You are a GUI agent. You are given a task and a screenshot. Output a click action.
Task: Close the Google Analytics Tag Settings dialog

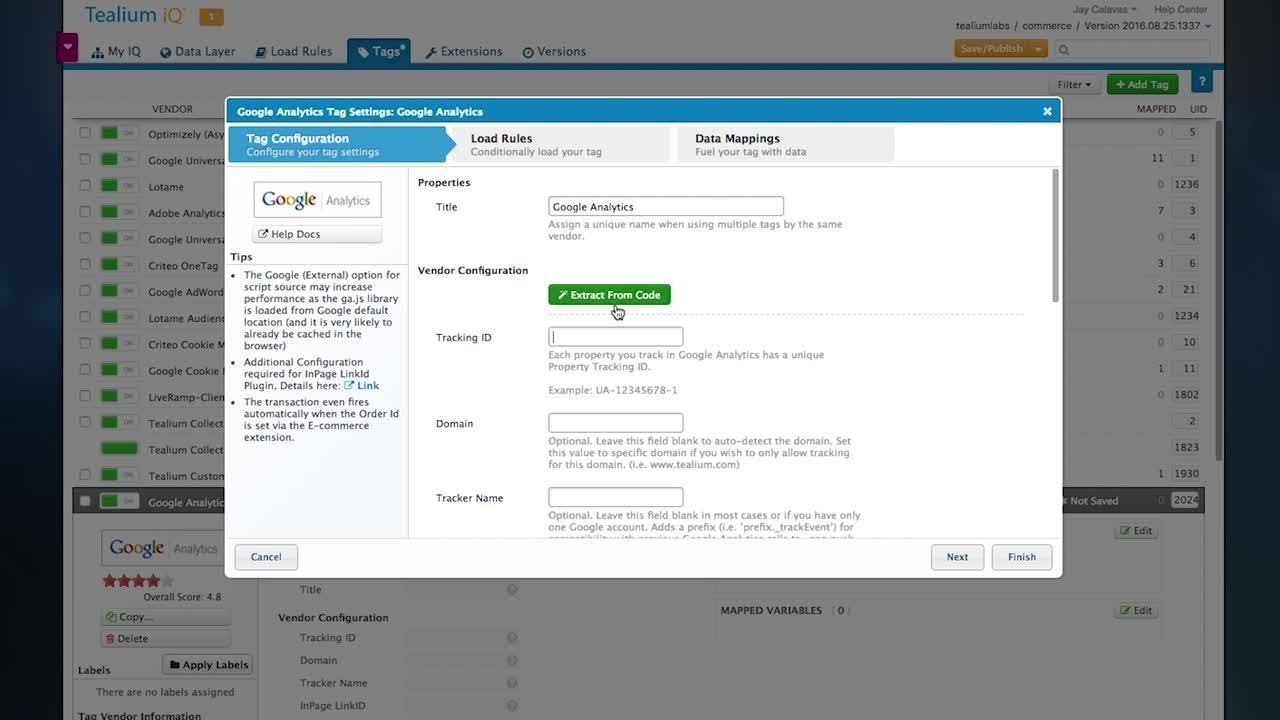pyautogui.click(x=1047, y=111)
